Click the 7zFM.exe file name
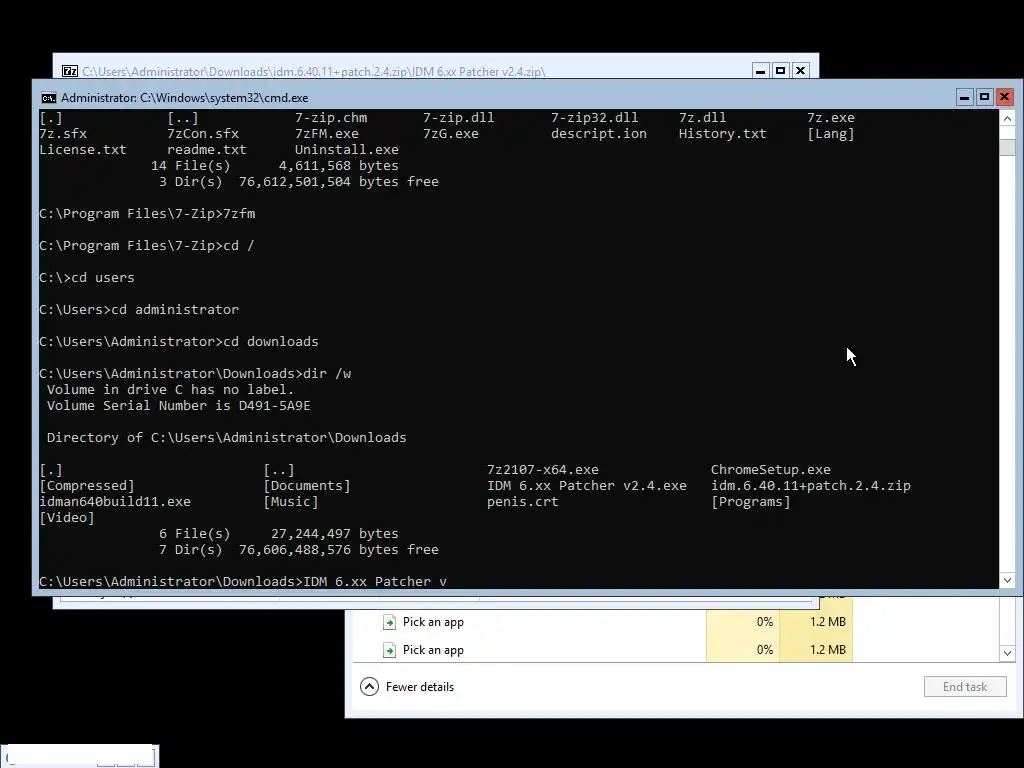This screenshot has width=1024, height=768. click(327, 134)
